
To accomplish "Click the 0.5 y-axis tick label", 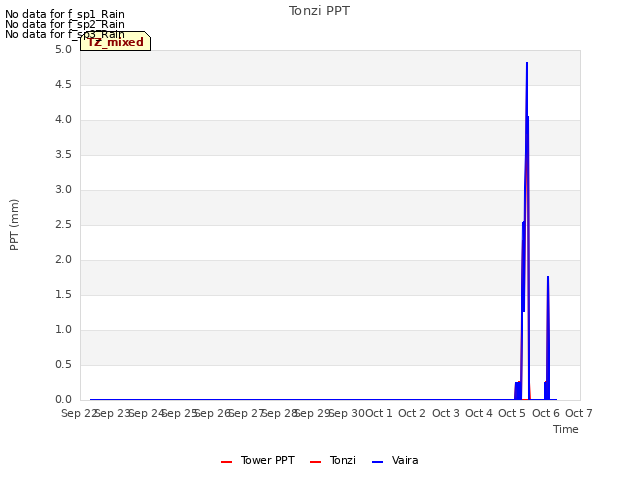I will tap(63, 365).
